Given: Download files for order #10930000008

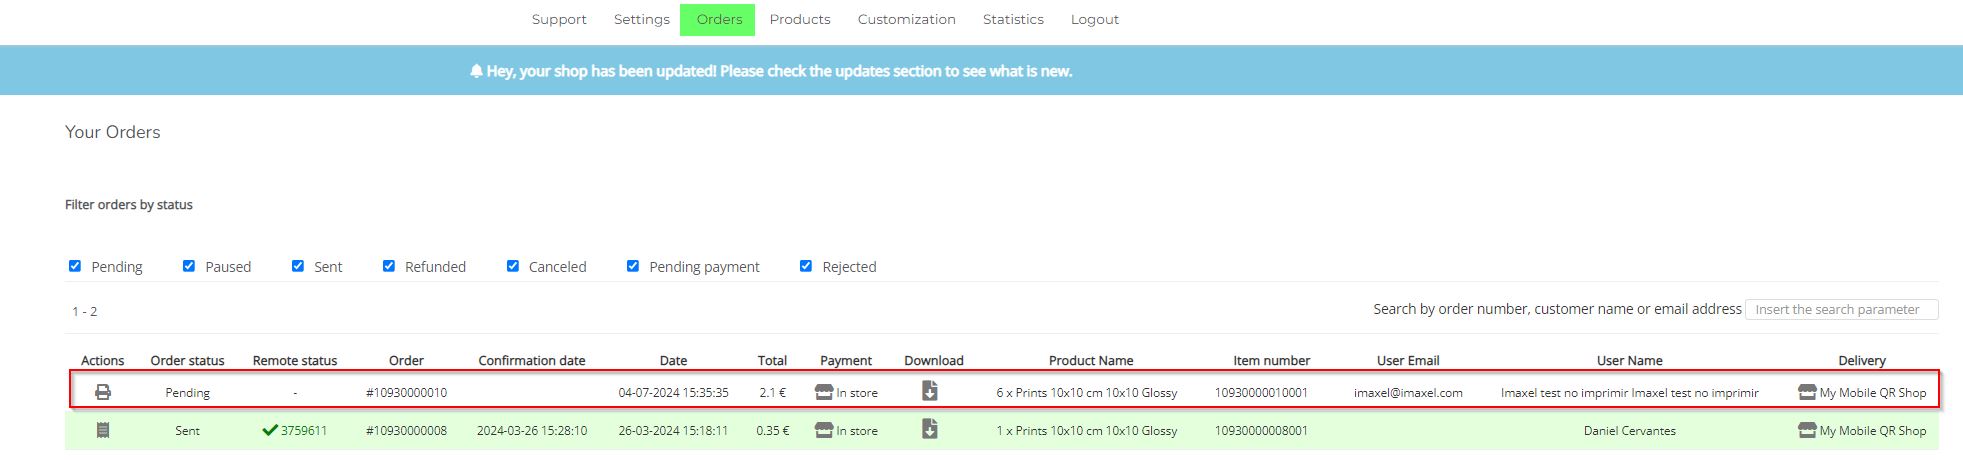Looking at the screenshot, I should click(929, 429).
